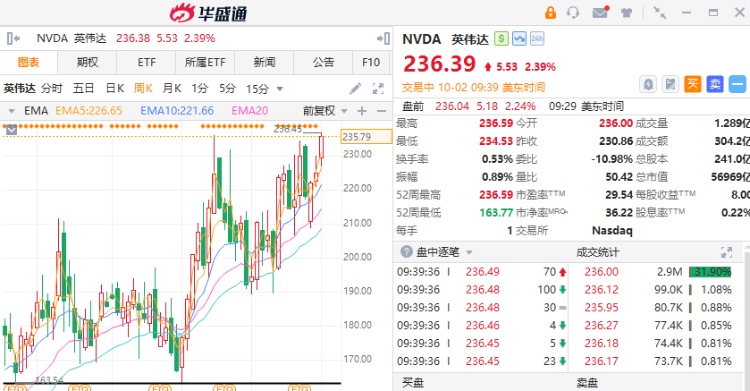This screenshot has width=750, height=391.
Task: Open the shirt skin theme icon
Action: tap(626, 13)
